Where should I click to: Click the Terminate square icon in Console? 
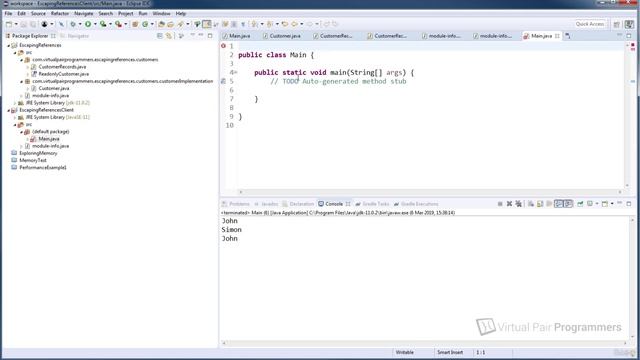[x=500, y=204]
